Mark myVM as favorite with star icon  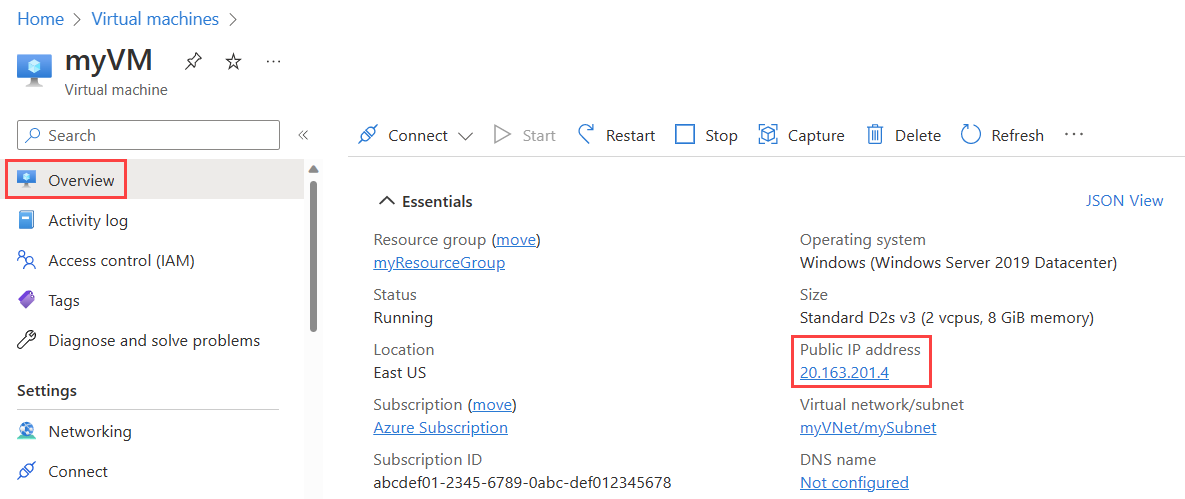point(234,62)
